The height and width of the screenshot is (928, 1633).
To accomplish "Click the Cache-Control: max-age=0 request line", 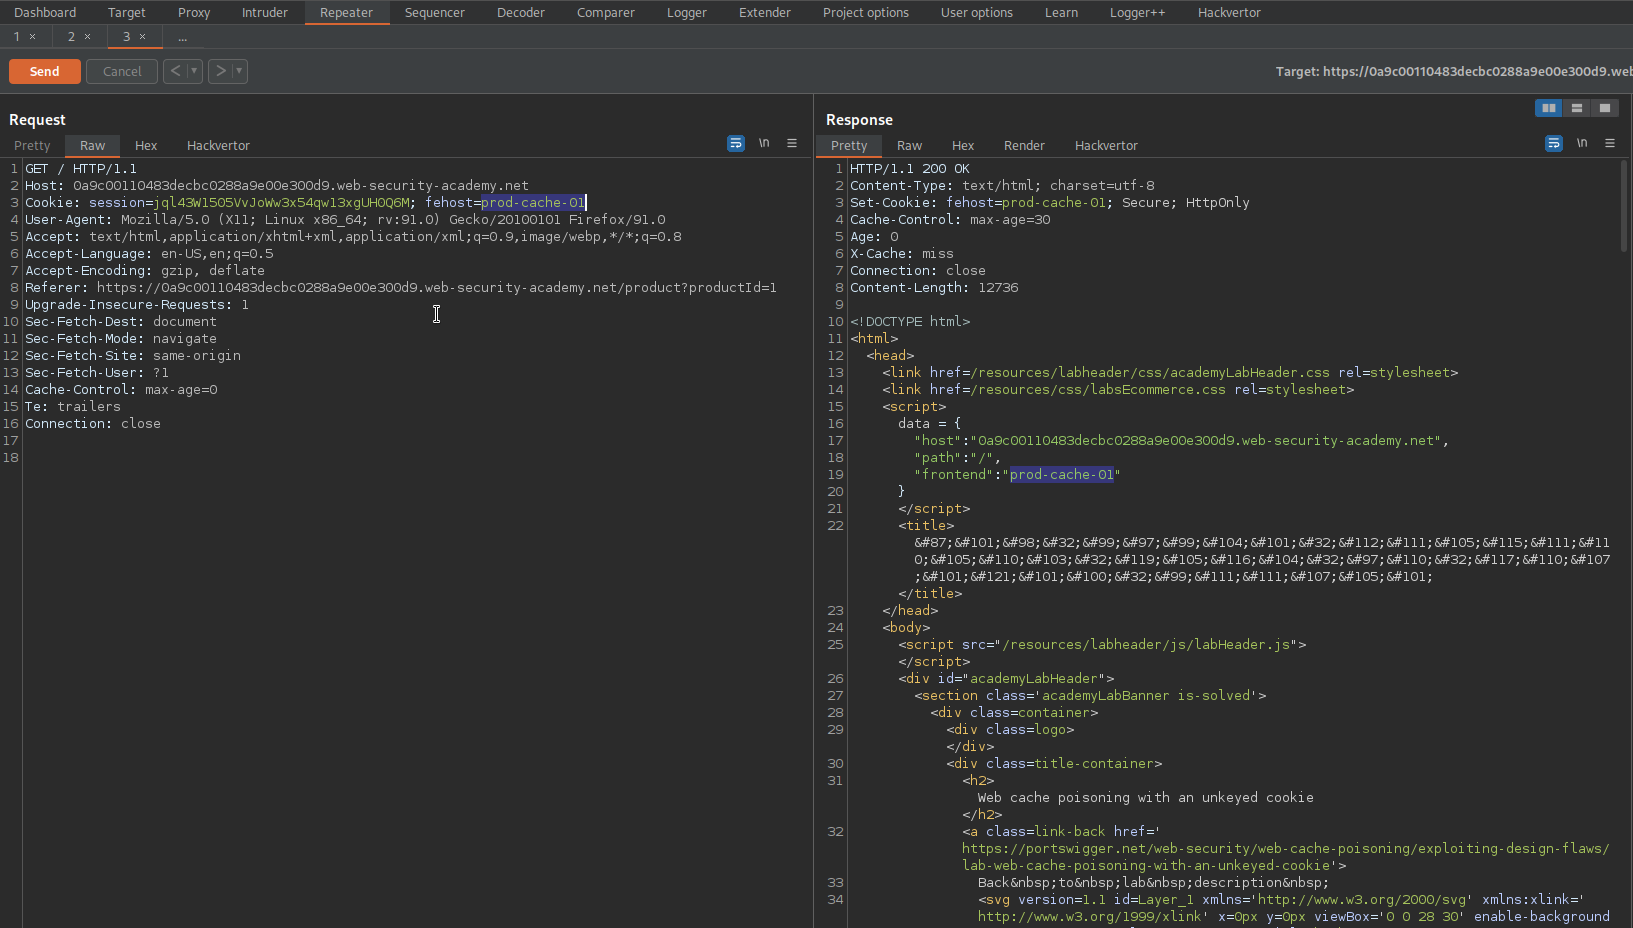I will point(121,389).
